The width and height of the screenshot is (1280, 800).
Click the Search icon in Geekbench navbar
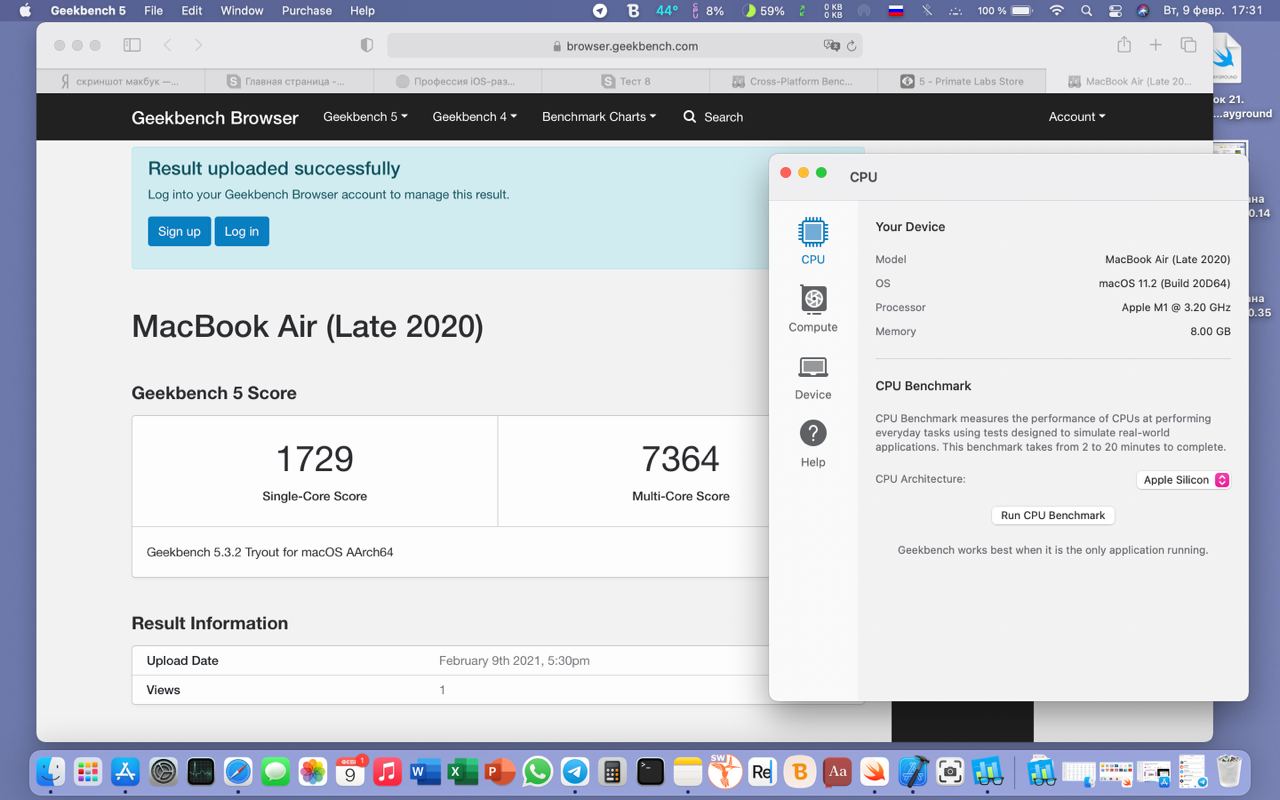coord(690,117)
